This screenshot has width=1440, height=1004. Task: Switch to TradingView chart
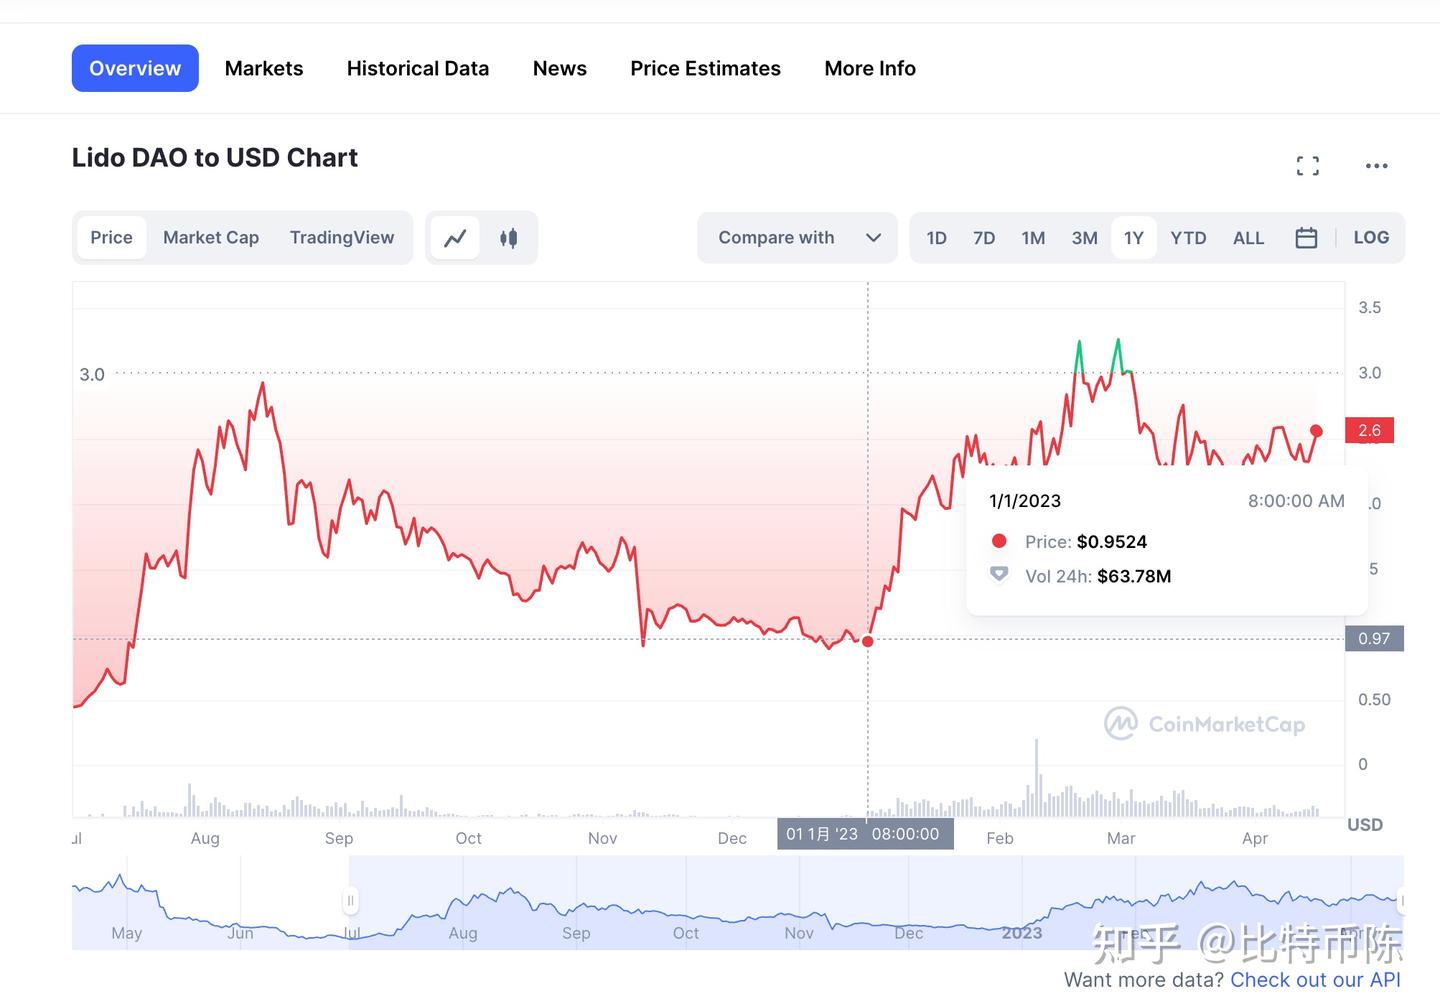342,238
